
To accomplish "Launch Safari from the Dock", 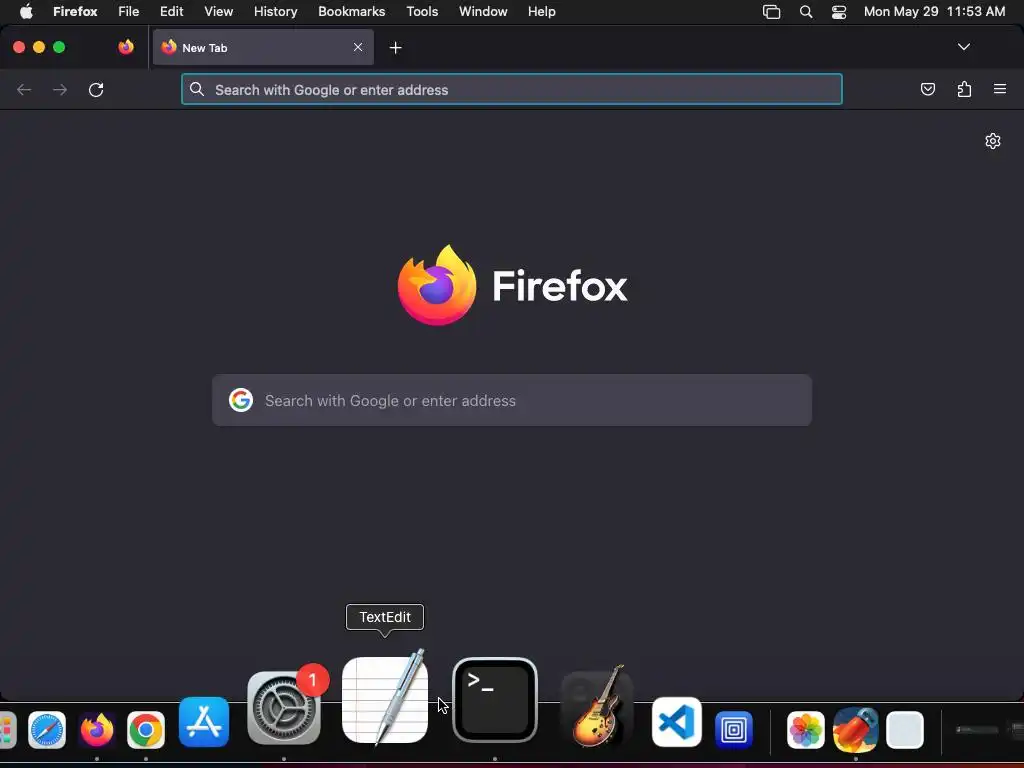I will [47, 729].
